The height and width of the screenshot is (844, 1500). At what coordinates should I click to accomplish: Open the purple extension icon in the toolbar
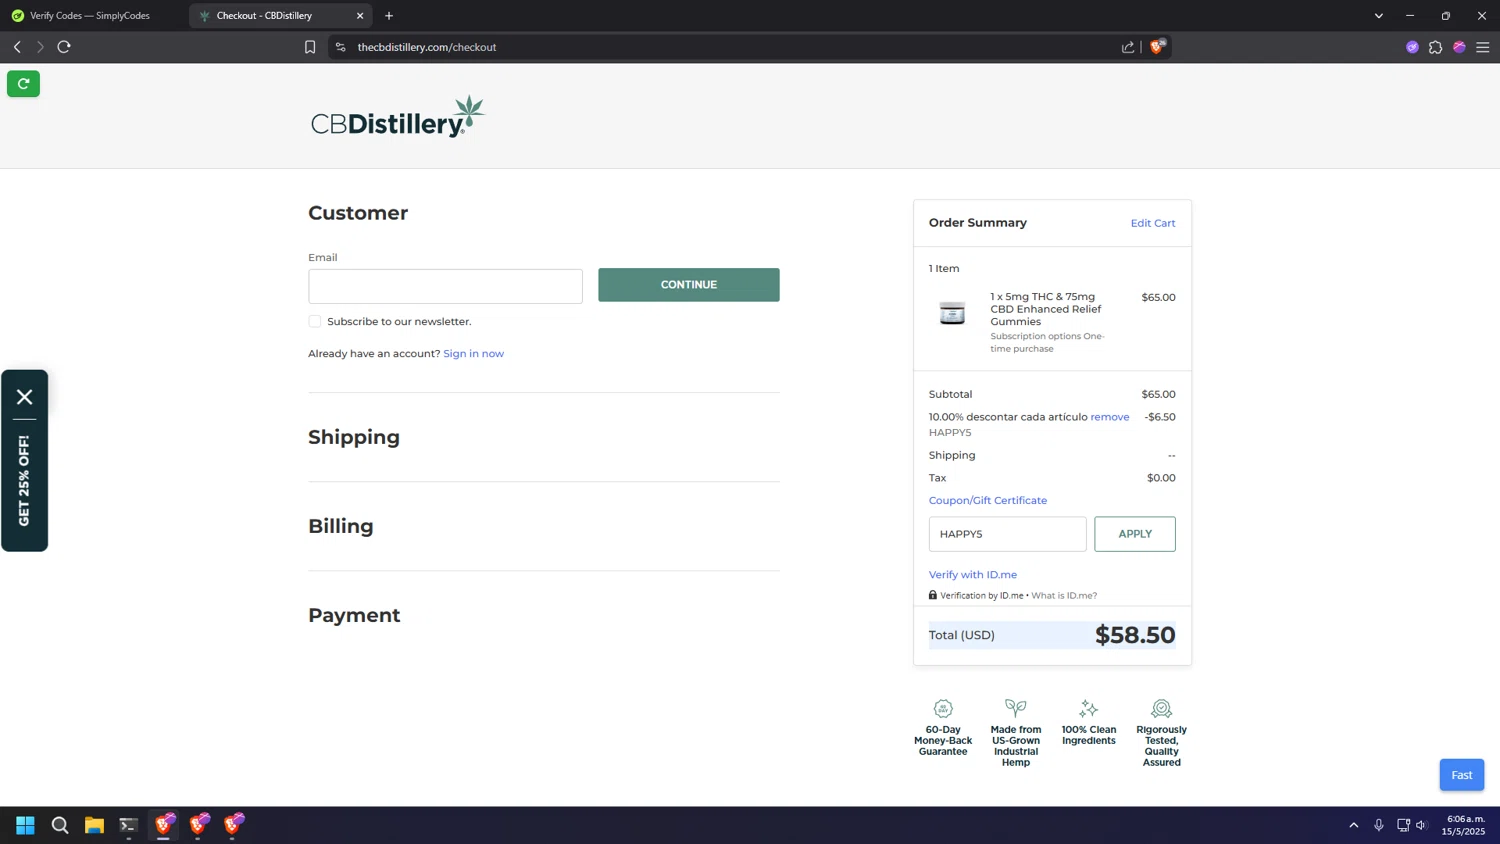[x=1412, y=47]
